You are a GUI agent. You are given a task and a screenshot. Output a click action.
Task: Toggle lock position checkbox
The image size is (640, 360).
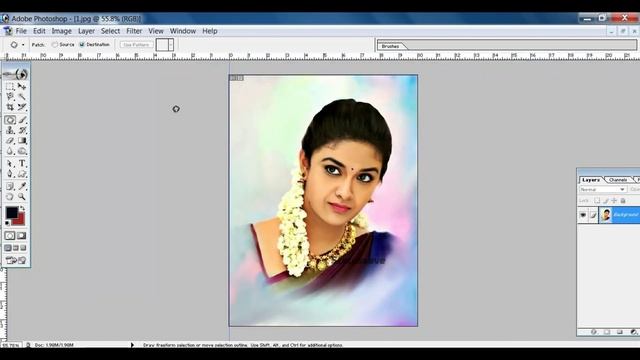pyautogui.click(x=614, y=200)
